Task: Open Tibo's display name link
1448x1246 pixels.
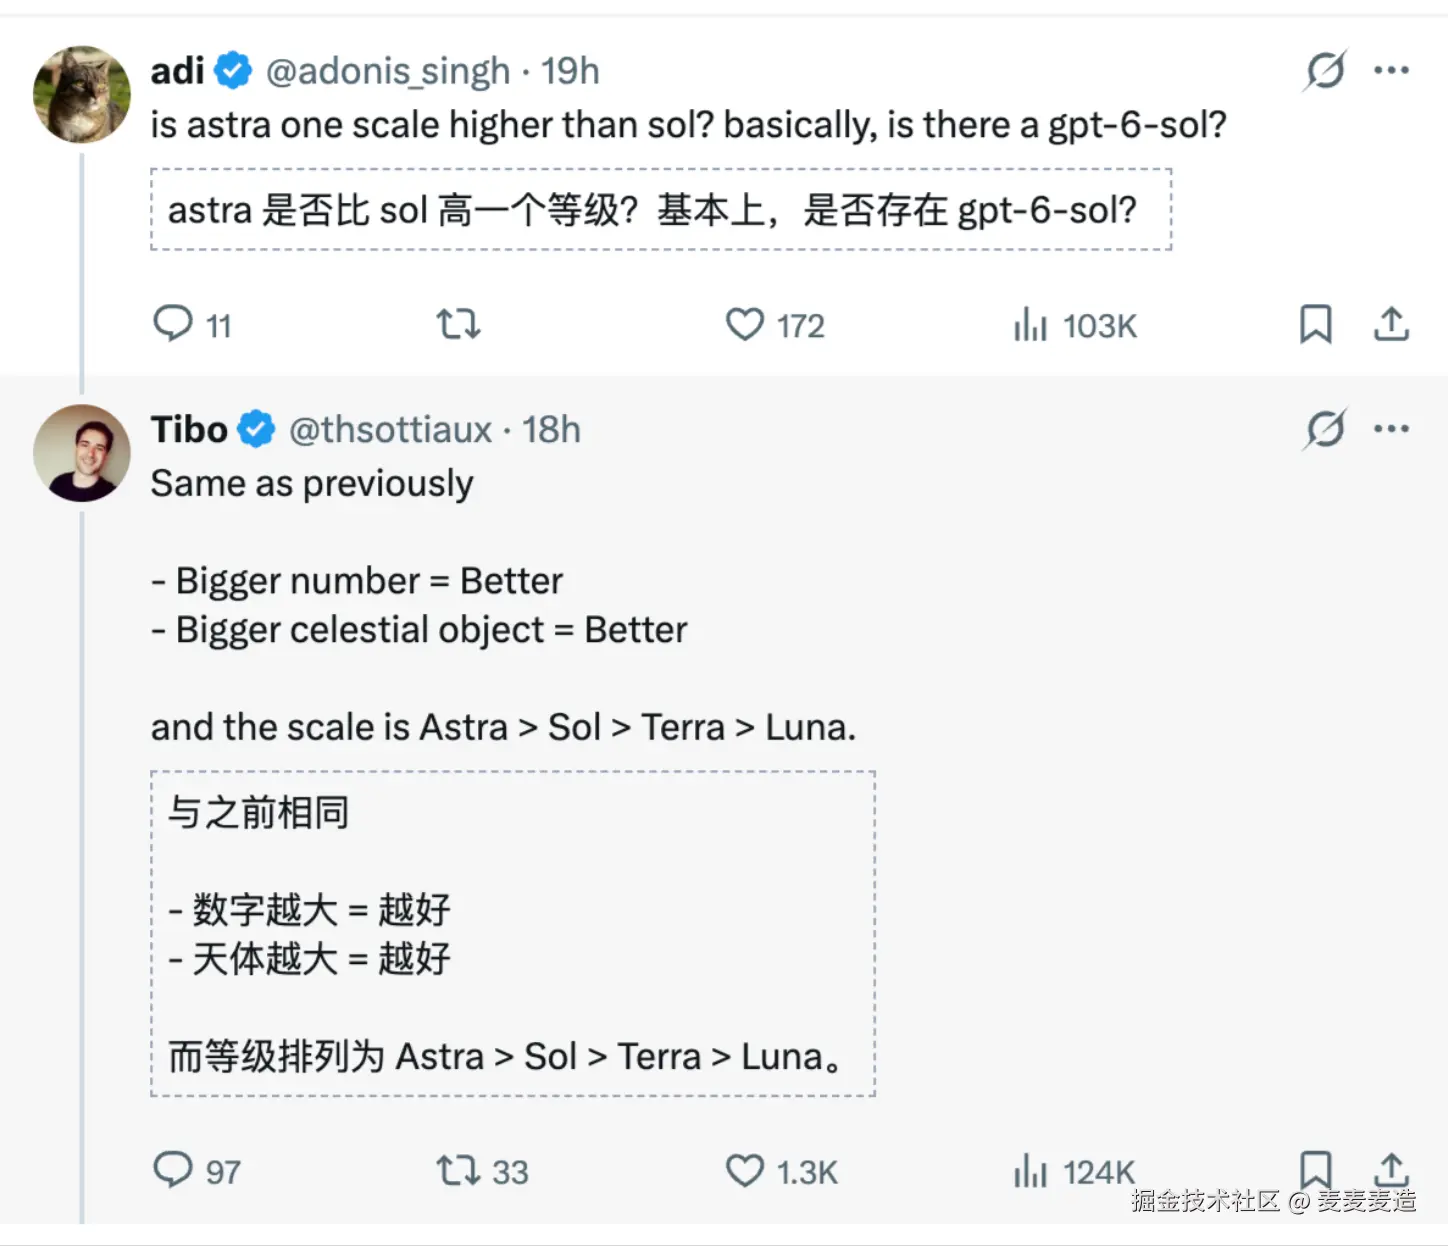Action: click(190, 429)
